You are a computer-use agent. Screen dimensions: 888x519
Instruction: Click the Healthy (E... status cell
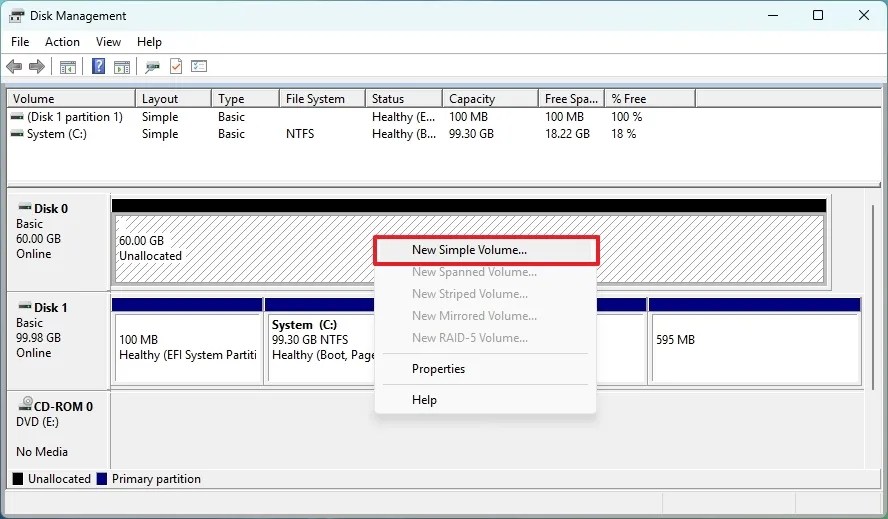pos(404,117)
